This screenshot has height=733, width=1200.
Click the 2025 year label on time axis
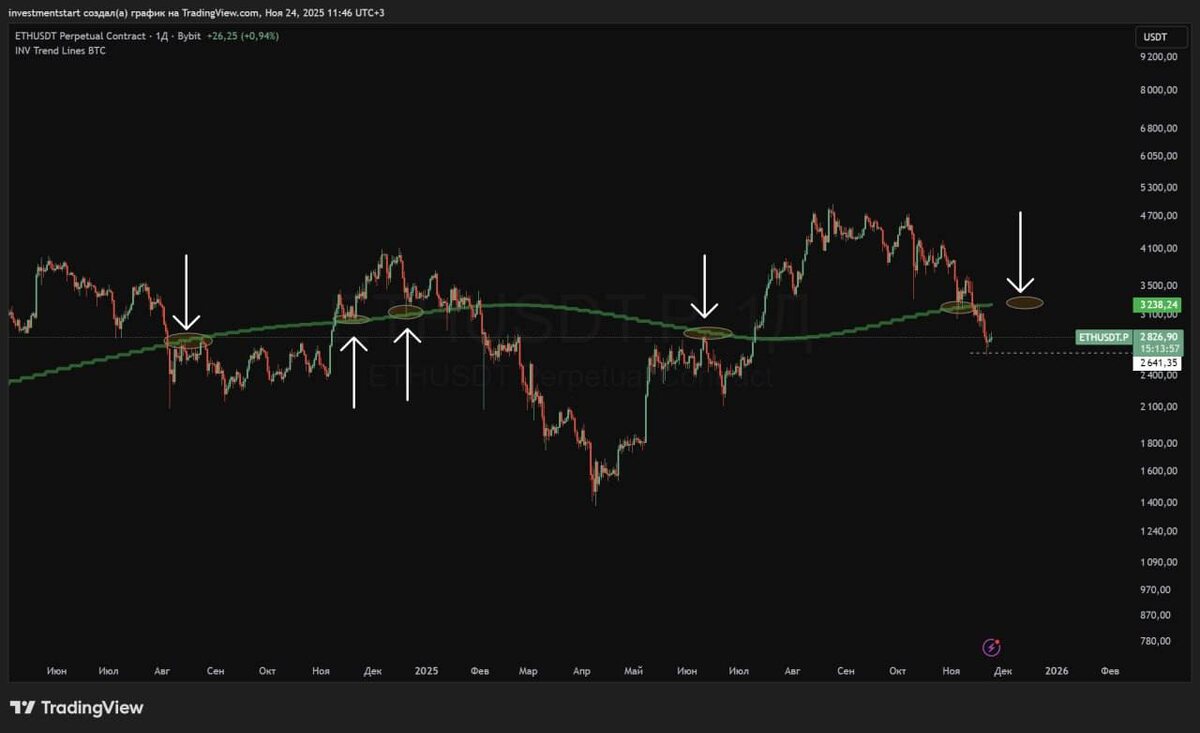point(427,672)
